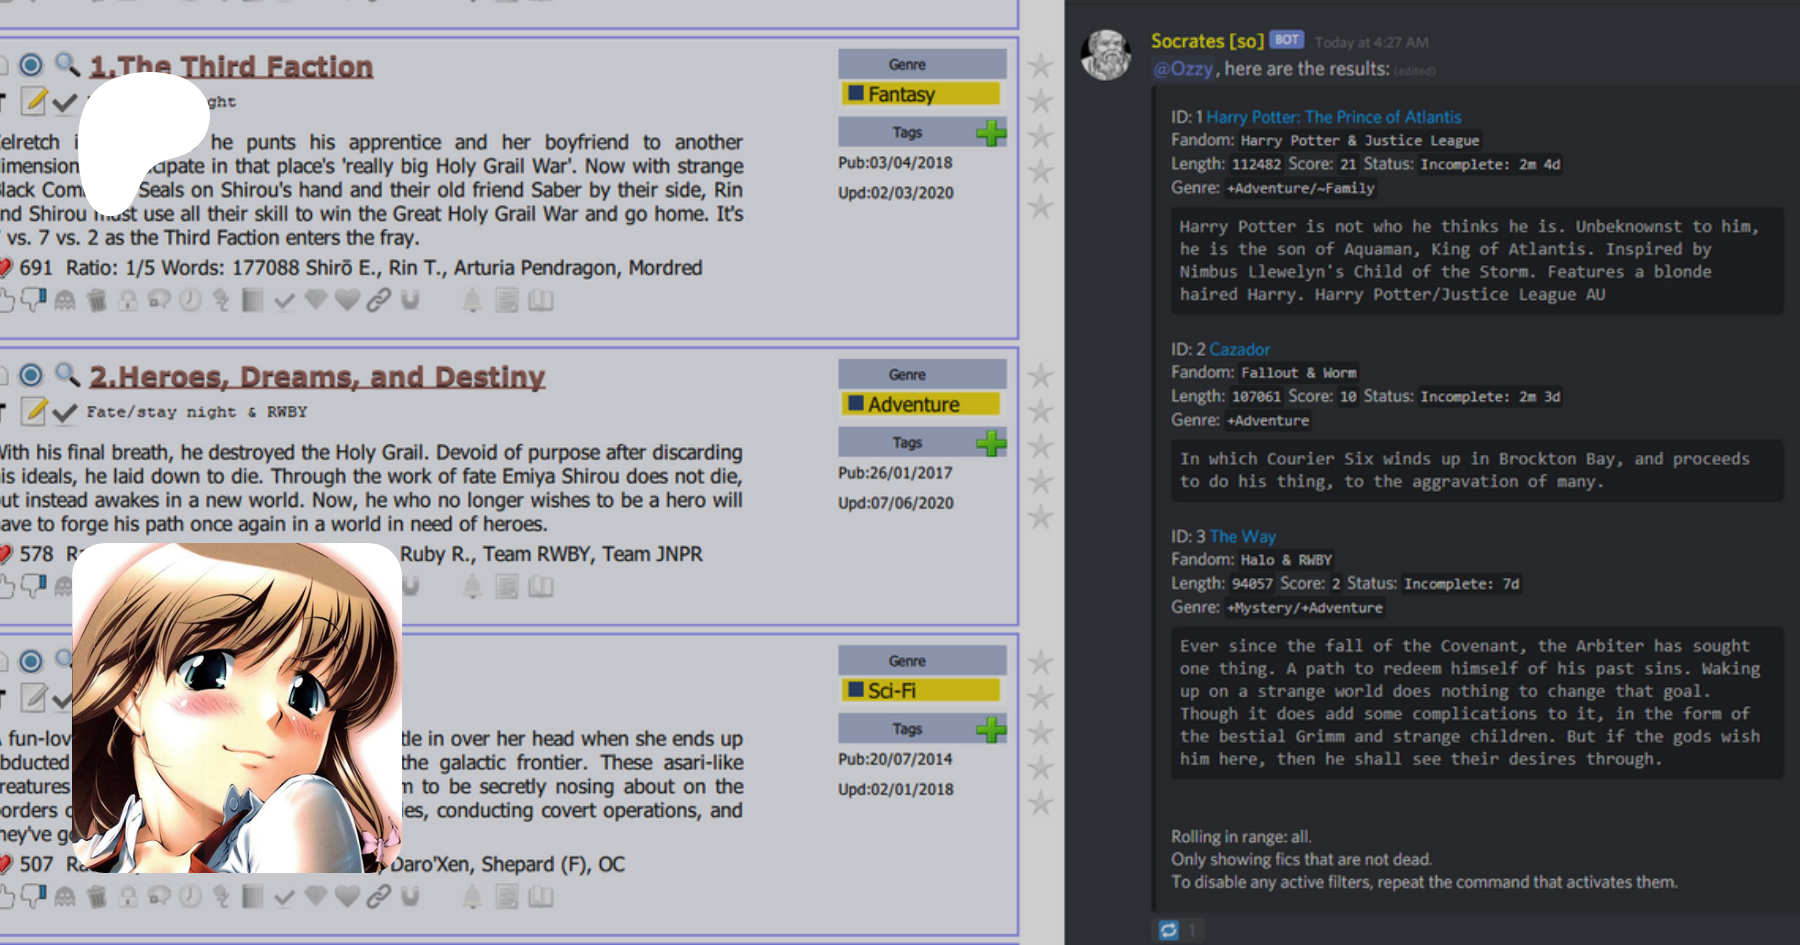The width and height of the screenshot is (1800, 945).
Task: Add a tag to Heroes, Dreams, and Destiny
Action: pos(991,443)
